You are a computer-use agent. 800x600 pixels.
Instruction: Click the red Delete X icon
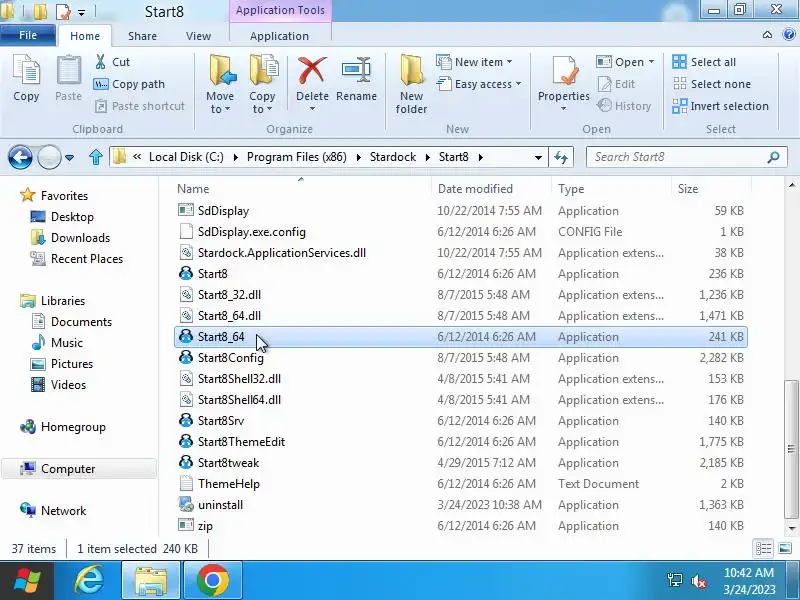point(312,70)
